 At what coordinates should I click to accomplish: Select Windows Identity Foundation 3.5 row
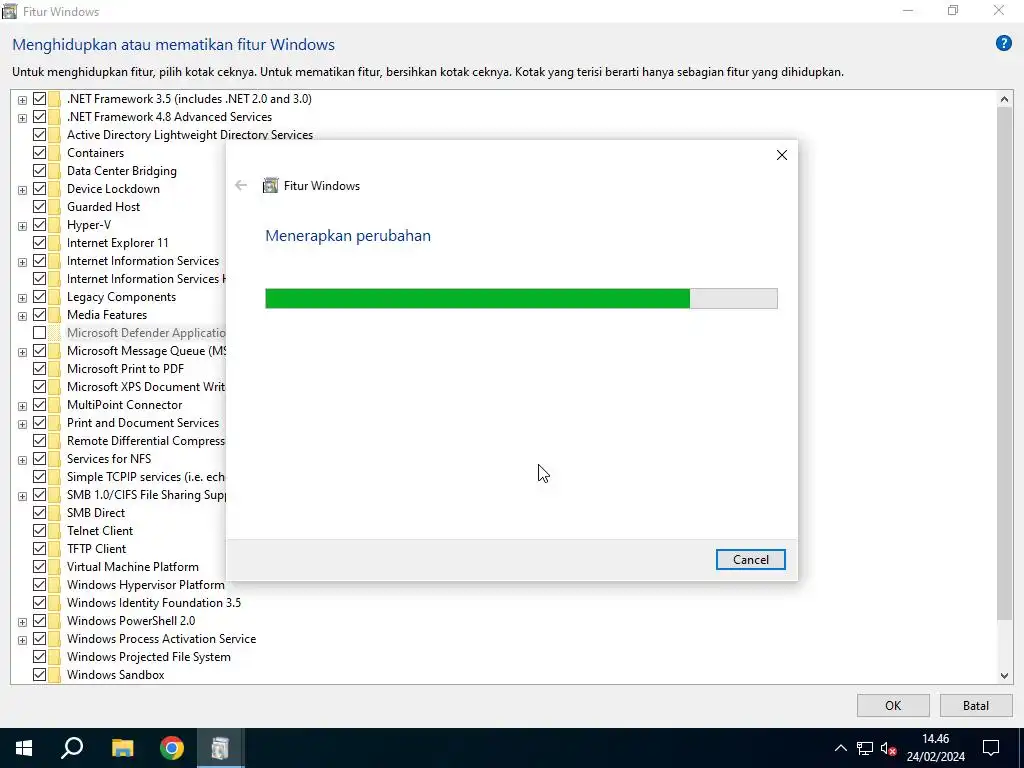click(153, 603)
